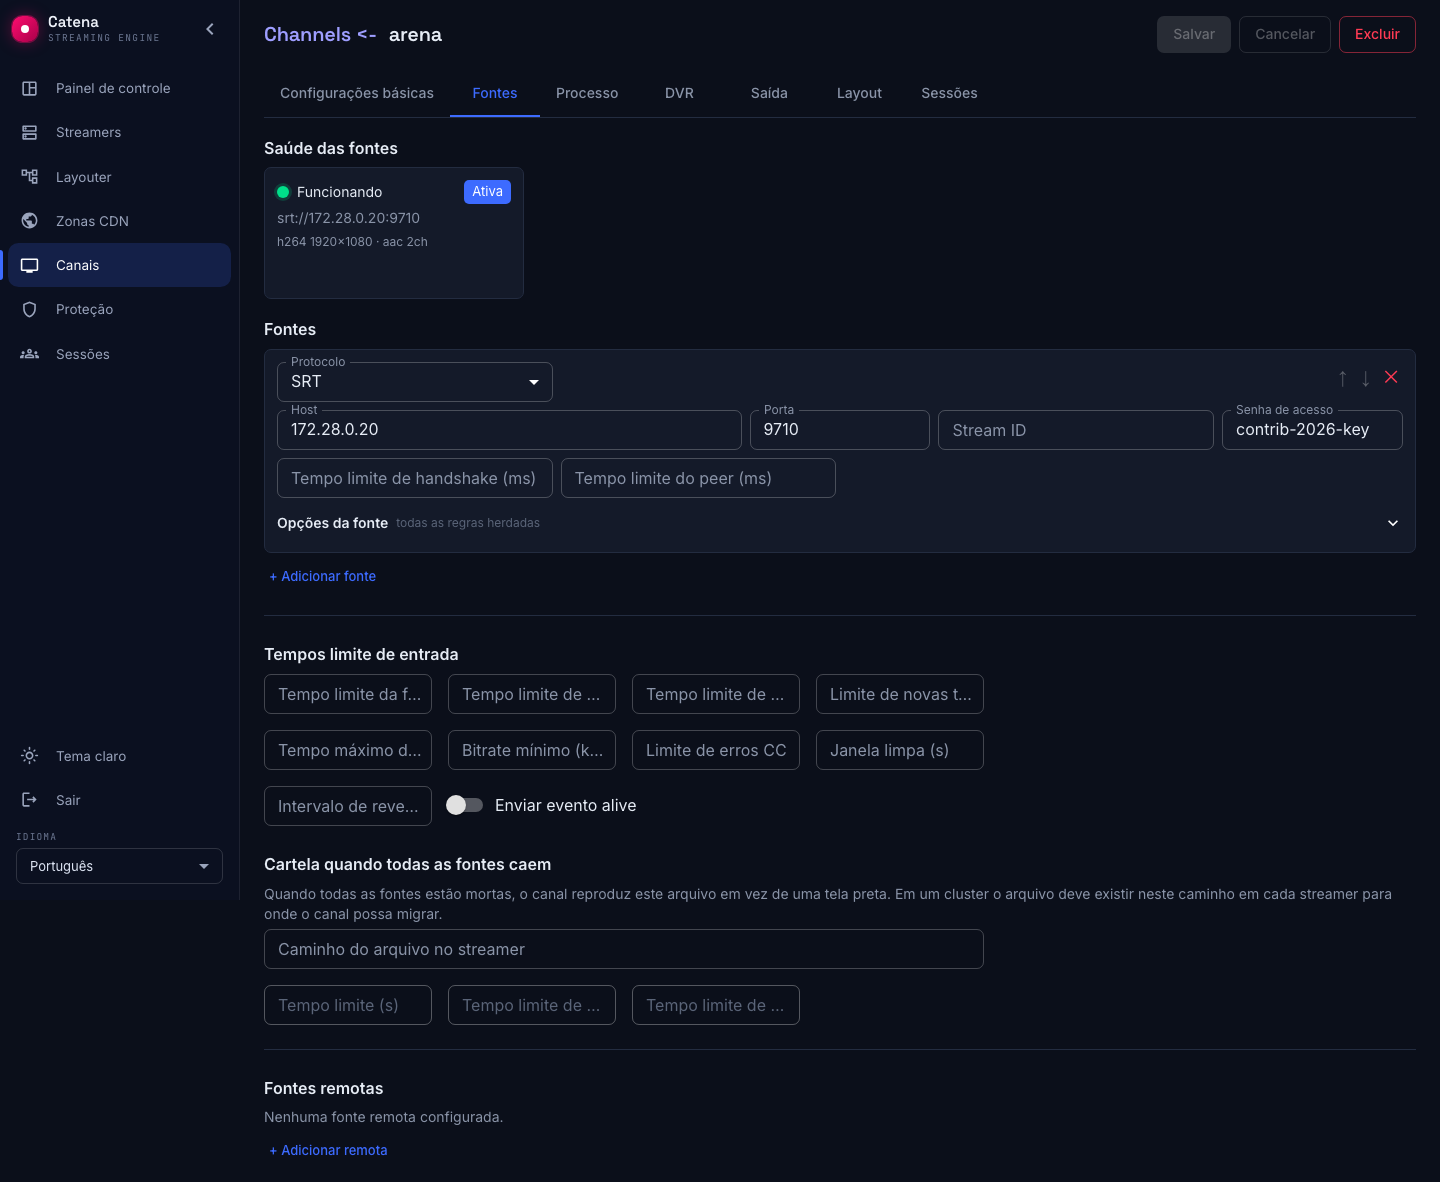
Task: Move the SRT source down
Action: pyautogui.click(x=1366, y=378)
